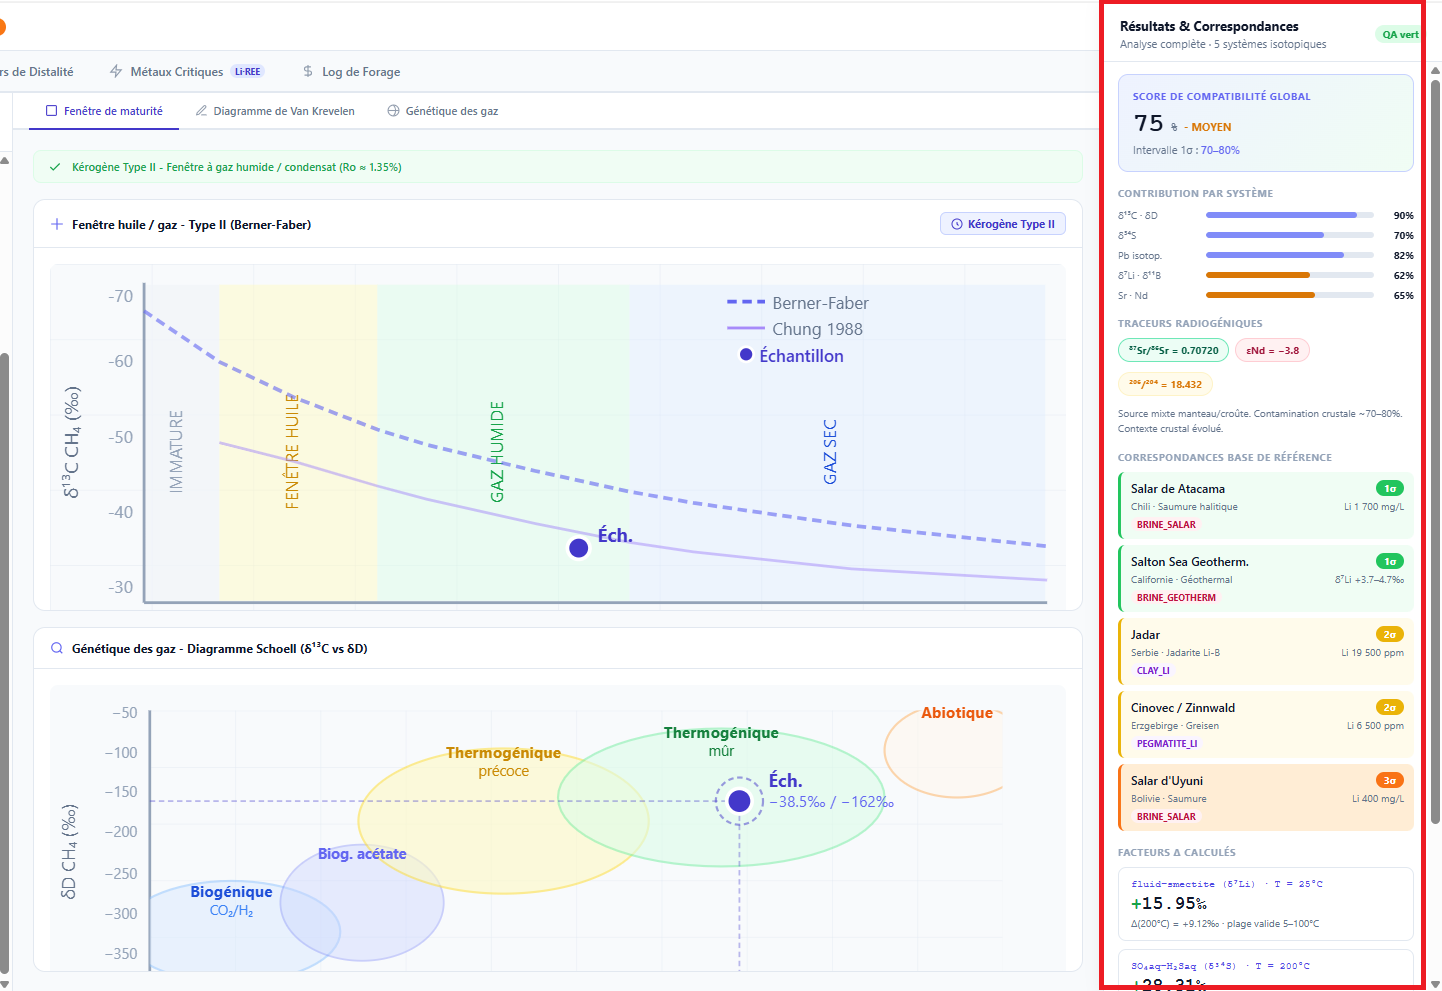Click the plus icon beside Fenêtre huile / gaz
1442x991 pixels.
57,225
